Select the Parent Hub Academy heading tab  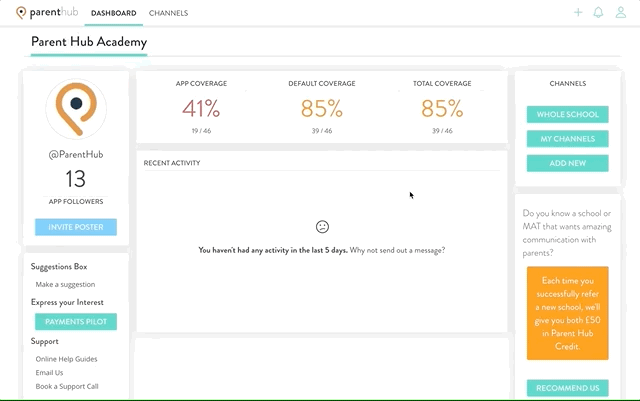(89, 42)
